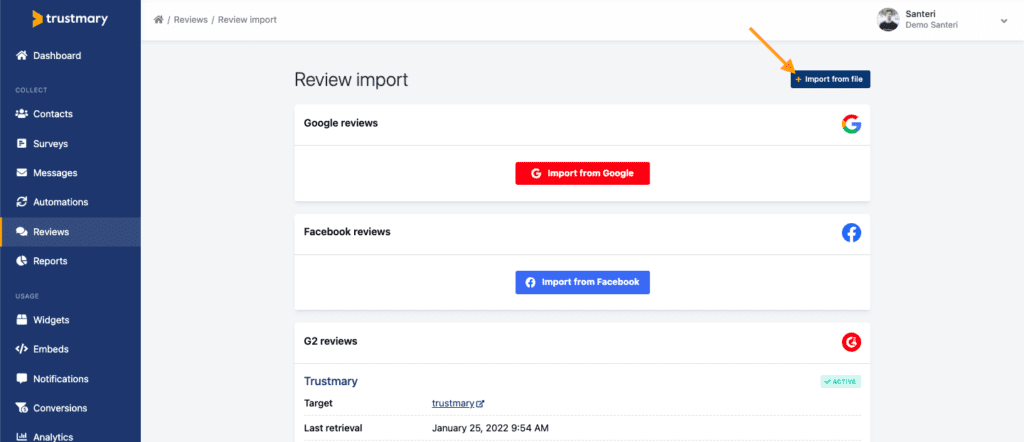Click the Facebook logo in Facebook reviews

point(851,232)
